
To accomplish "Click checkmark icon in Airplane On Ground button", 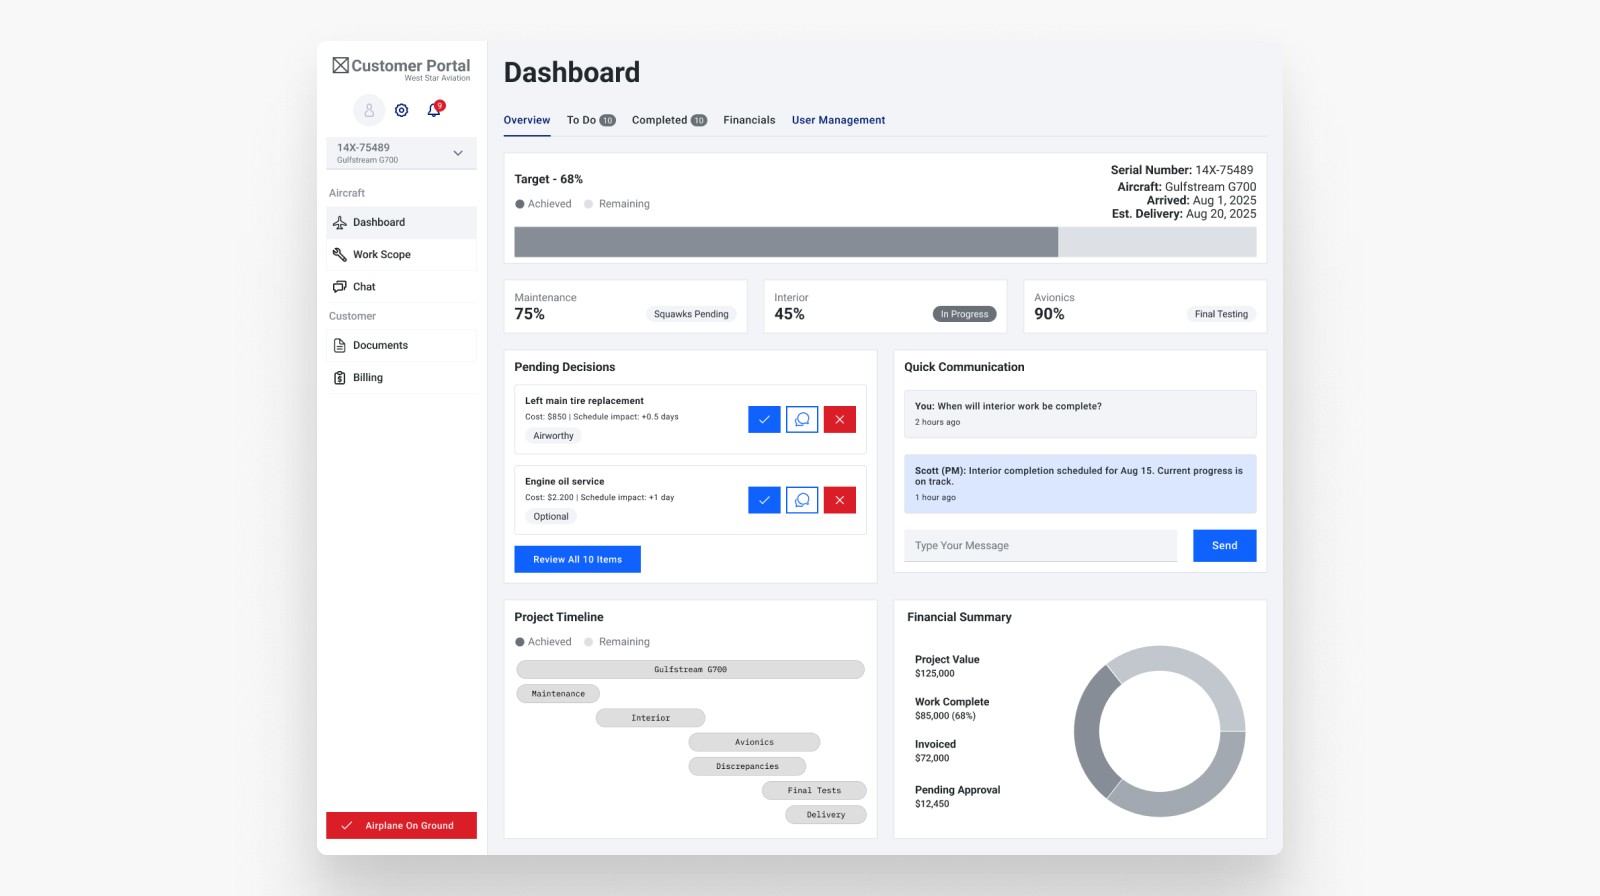I will [347, 826].
